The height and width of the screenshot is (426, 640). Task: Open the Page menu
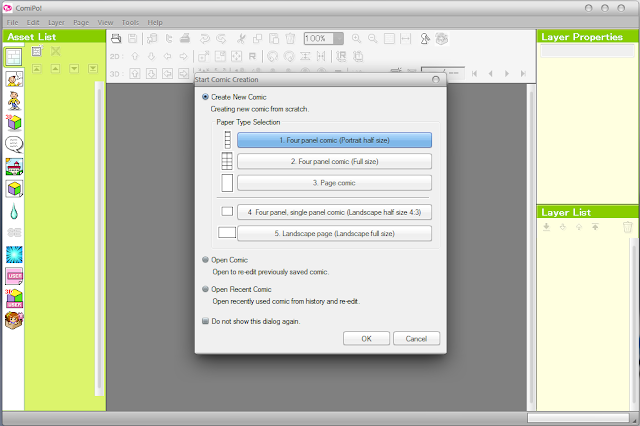point(81,22)
